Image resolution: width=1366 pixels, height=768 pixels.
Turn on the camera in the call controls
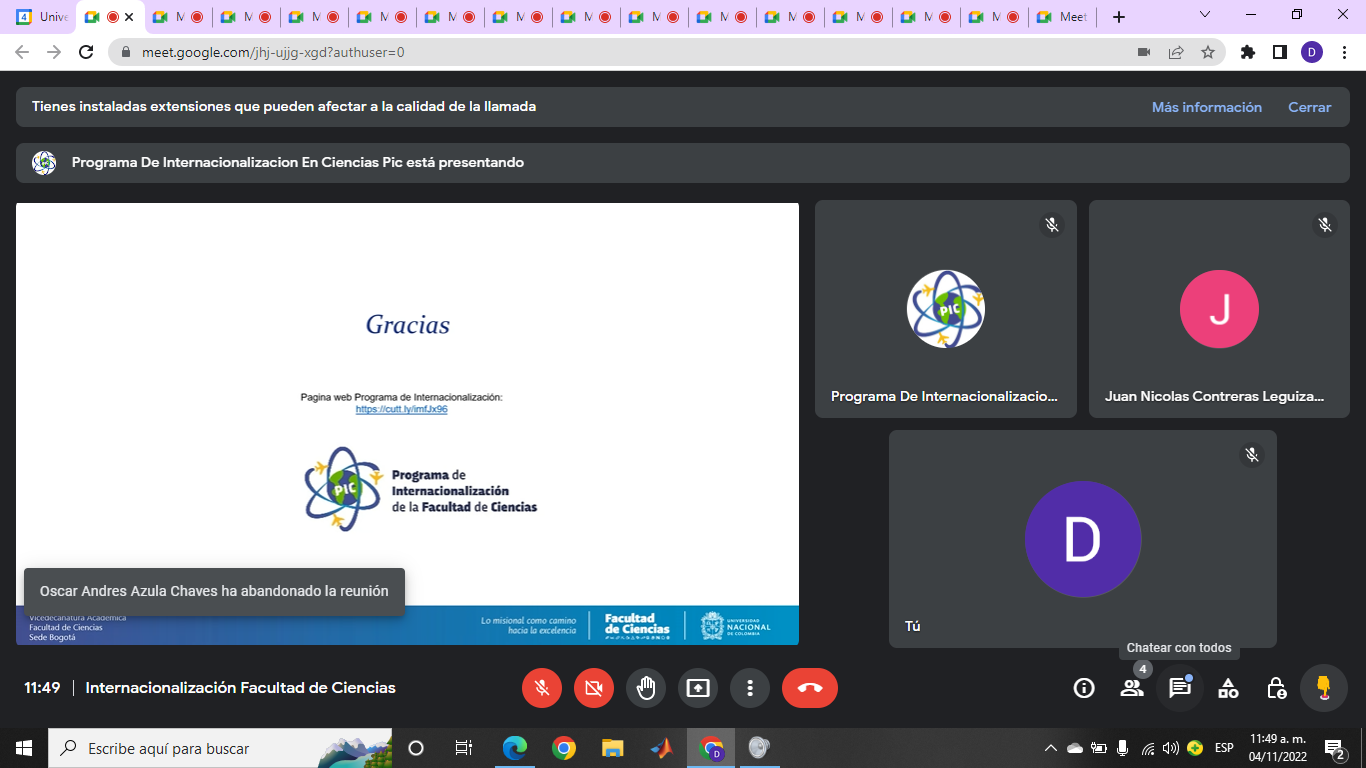point(594,688)
